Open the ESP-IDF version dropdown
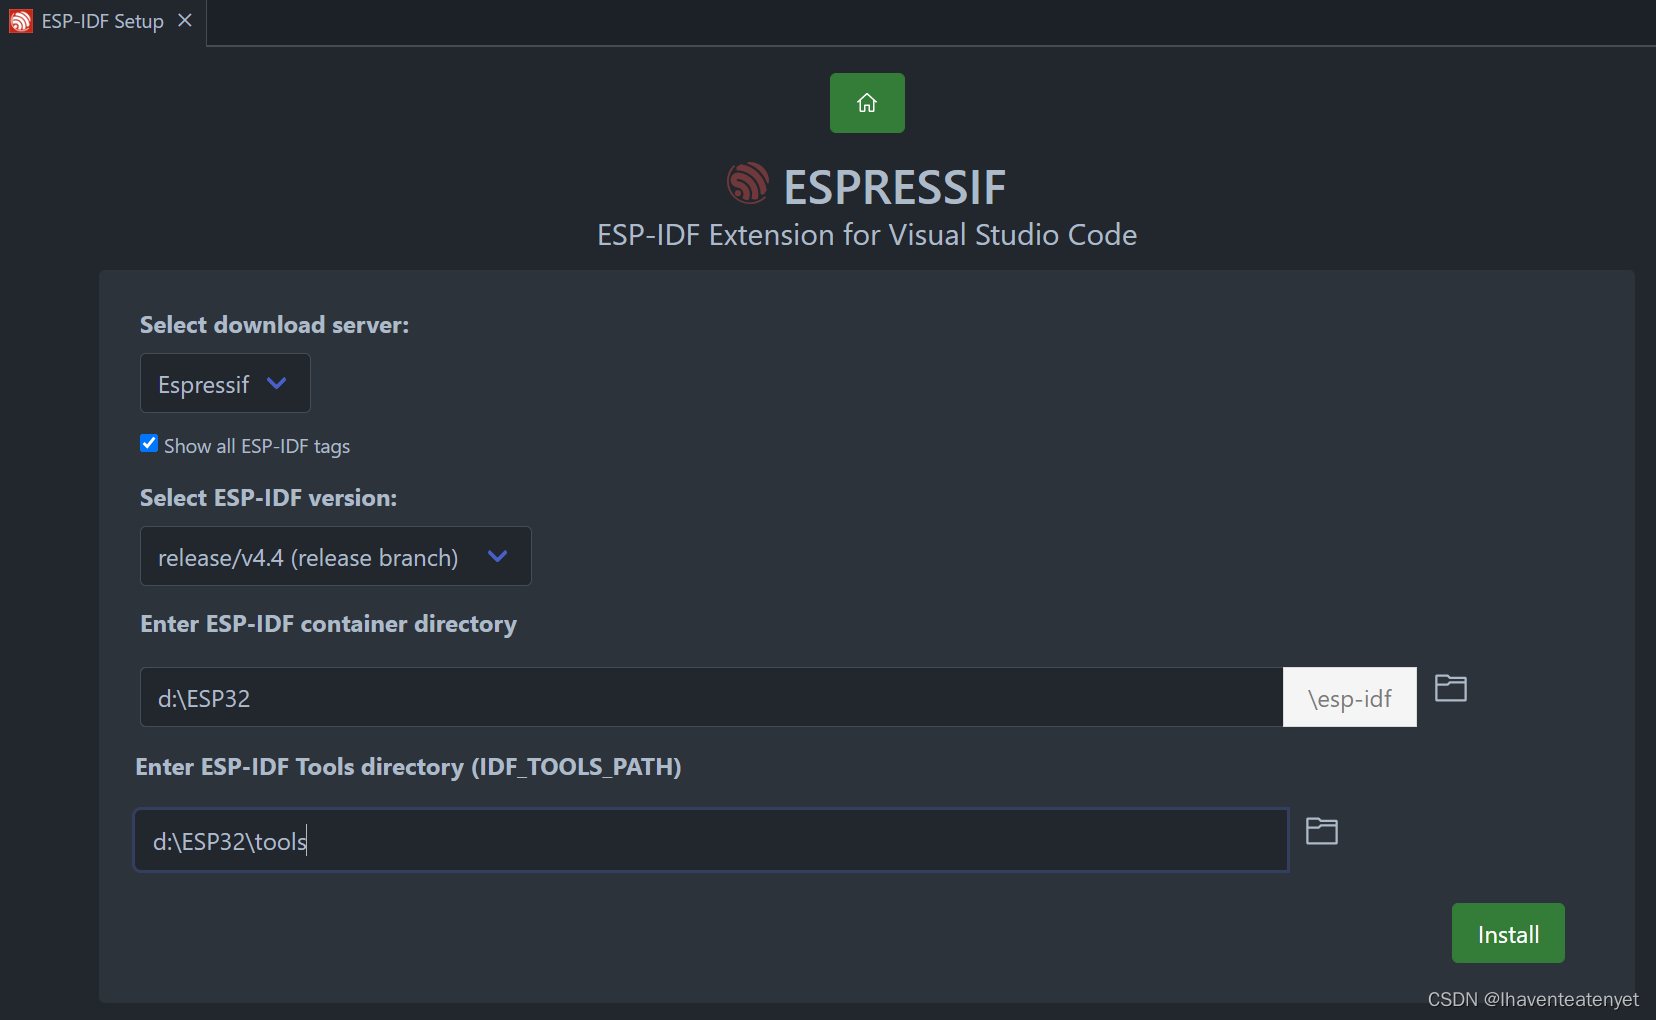Viewport: 1656px width, 1020px height. click(335, 556)
